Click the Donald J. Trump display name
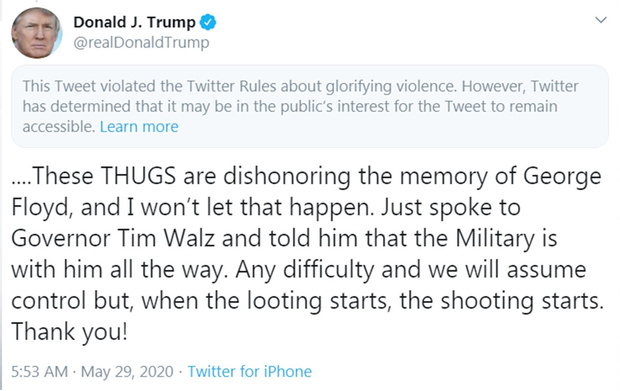Image resolution: width=620 pixels, height=391 pixels. [x=134, y=22]
